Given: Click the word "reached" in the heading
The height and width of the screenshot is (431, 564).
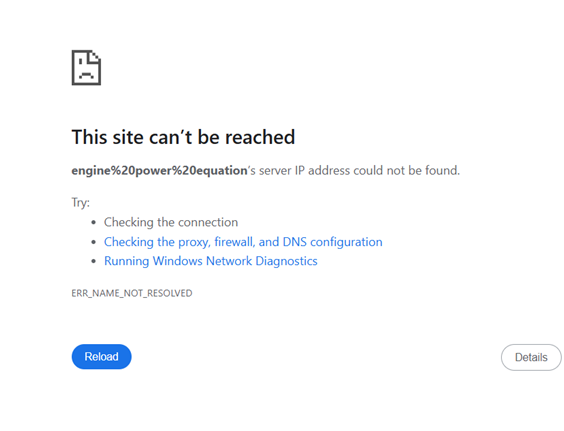Looking at the screenshot, I should (260, 137).
